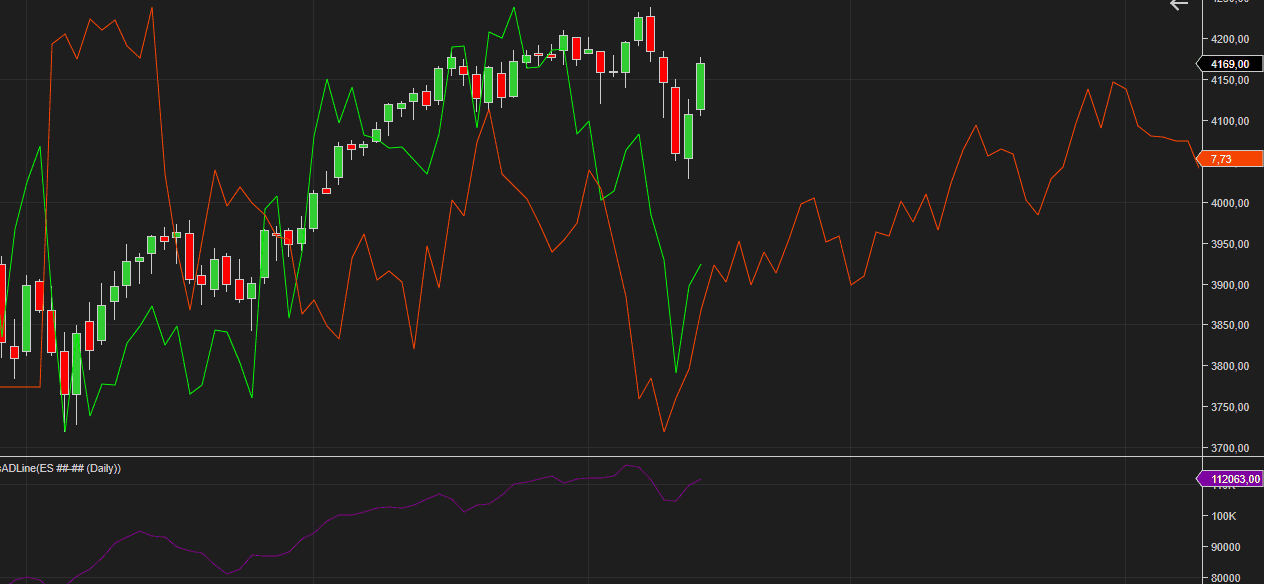Click the 4100,00 price axis label
This screenshot has width=1264, height=584.
point(1230,121)
